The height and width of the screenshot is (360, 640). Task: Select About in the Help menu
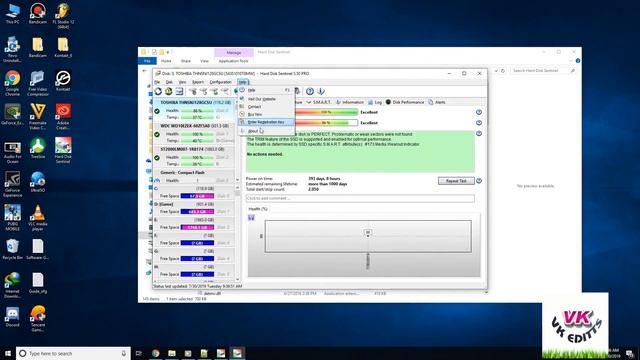pyautogui.click(x=267, y=131)
